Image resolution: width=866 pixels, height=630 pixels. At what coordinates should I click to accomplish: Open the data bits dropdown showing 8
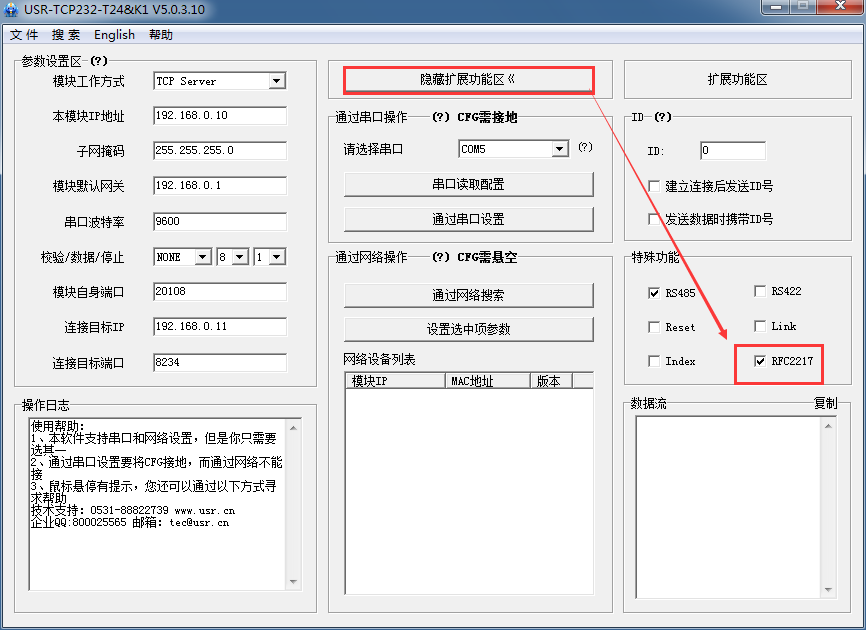coord(240,257)
